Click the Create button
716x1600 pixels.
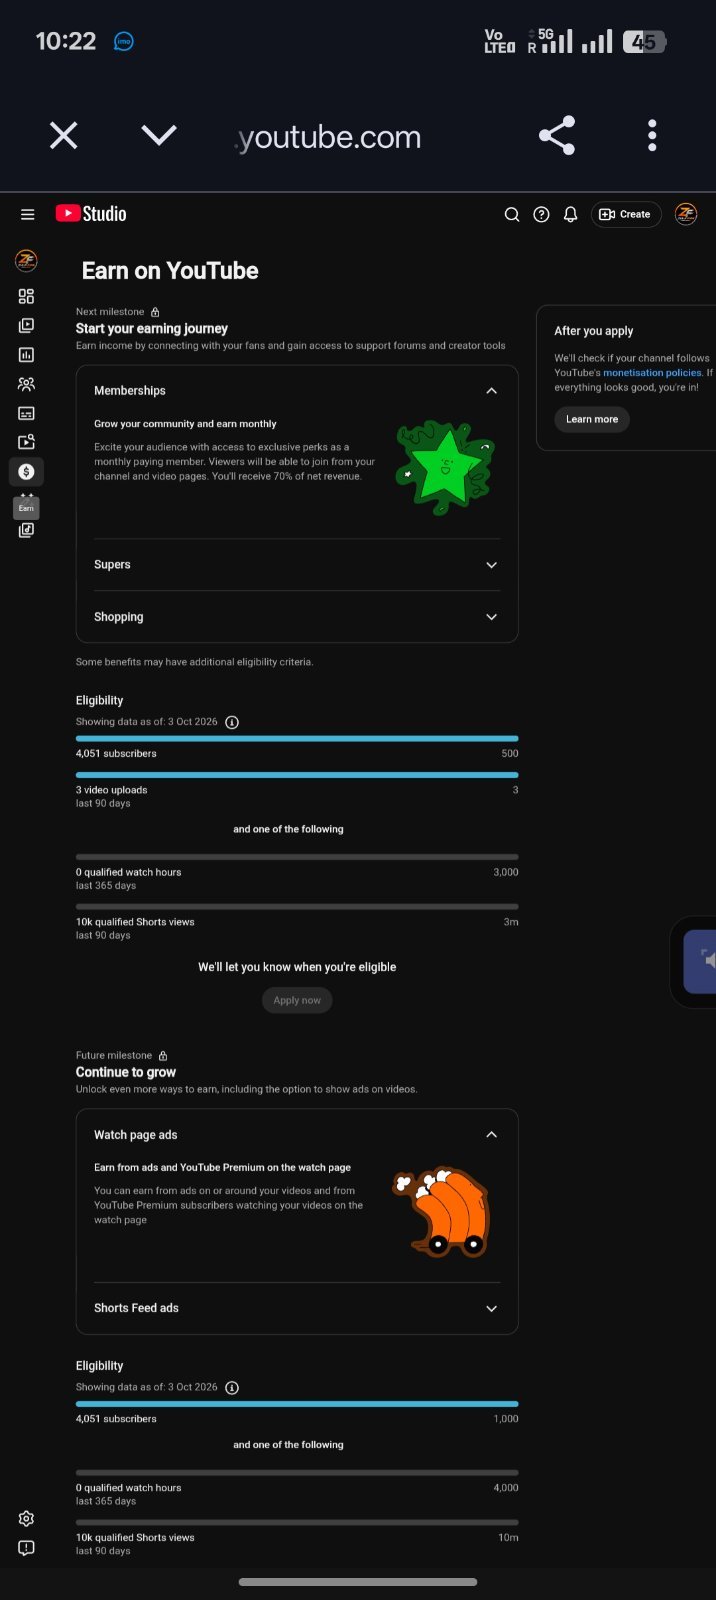coord(626,214)
